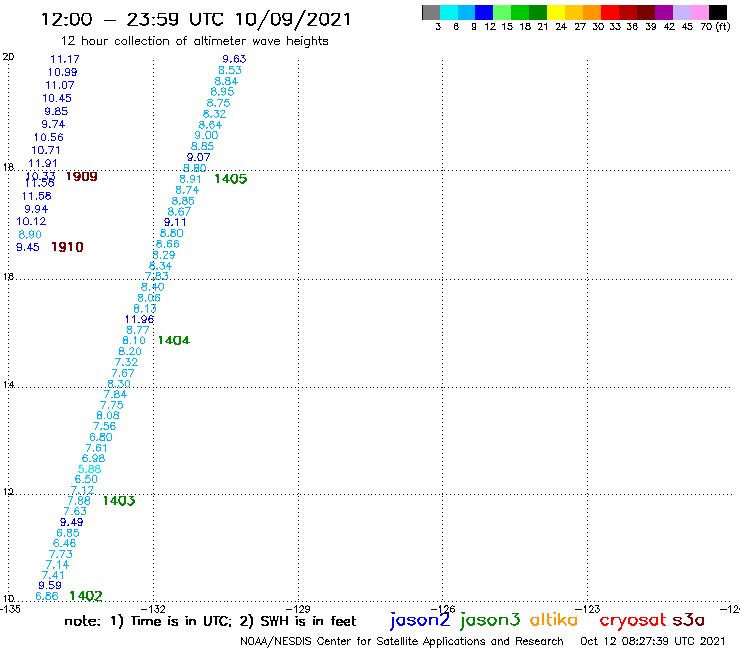Screen dimensions: 740x650
Task: Click the 7.75 wave height value
Action: point(112,405)
